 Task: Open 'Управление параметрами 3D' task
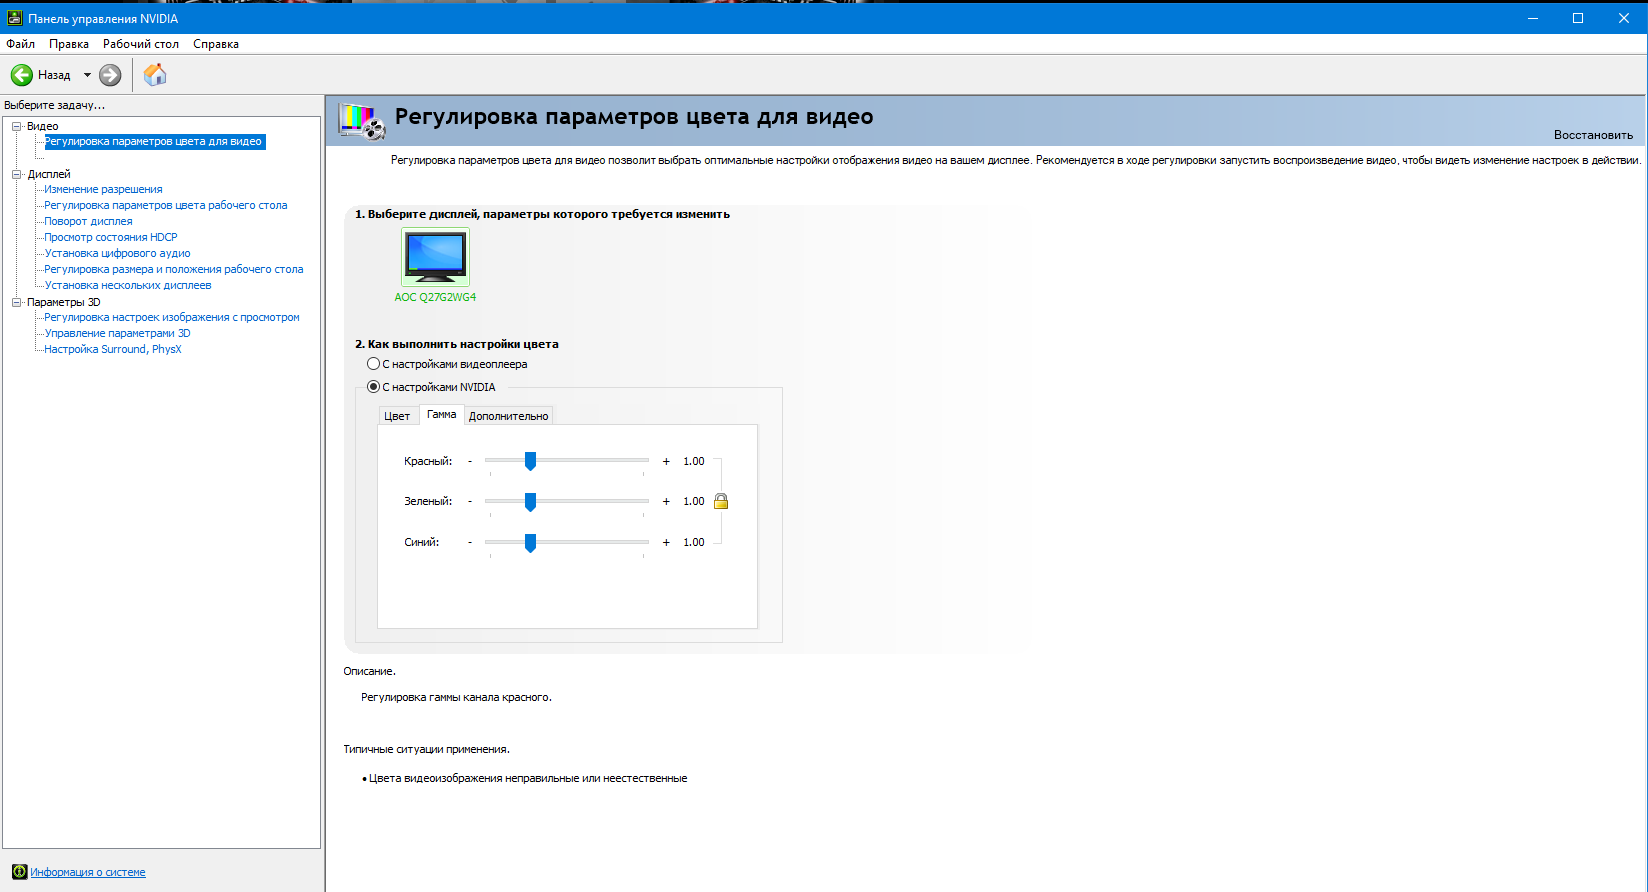tap(117, 333)
